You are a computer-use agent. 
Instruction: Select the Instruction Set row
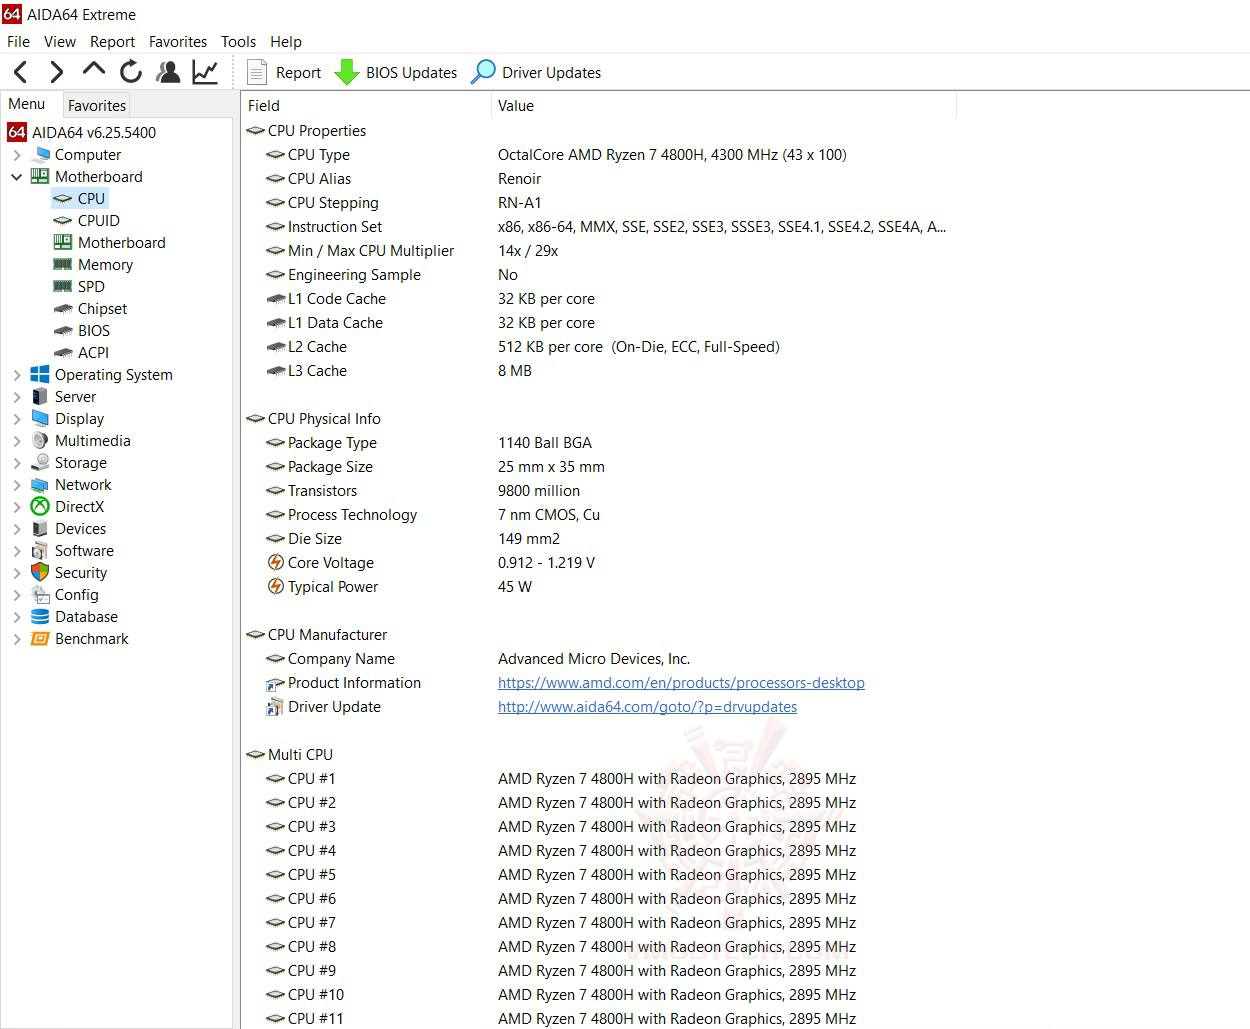coord(600,227)
